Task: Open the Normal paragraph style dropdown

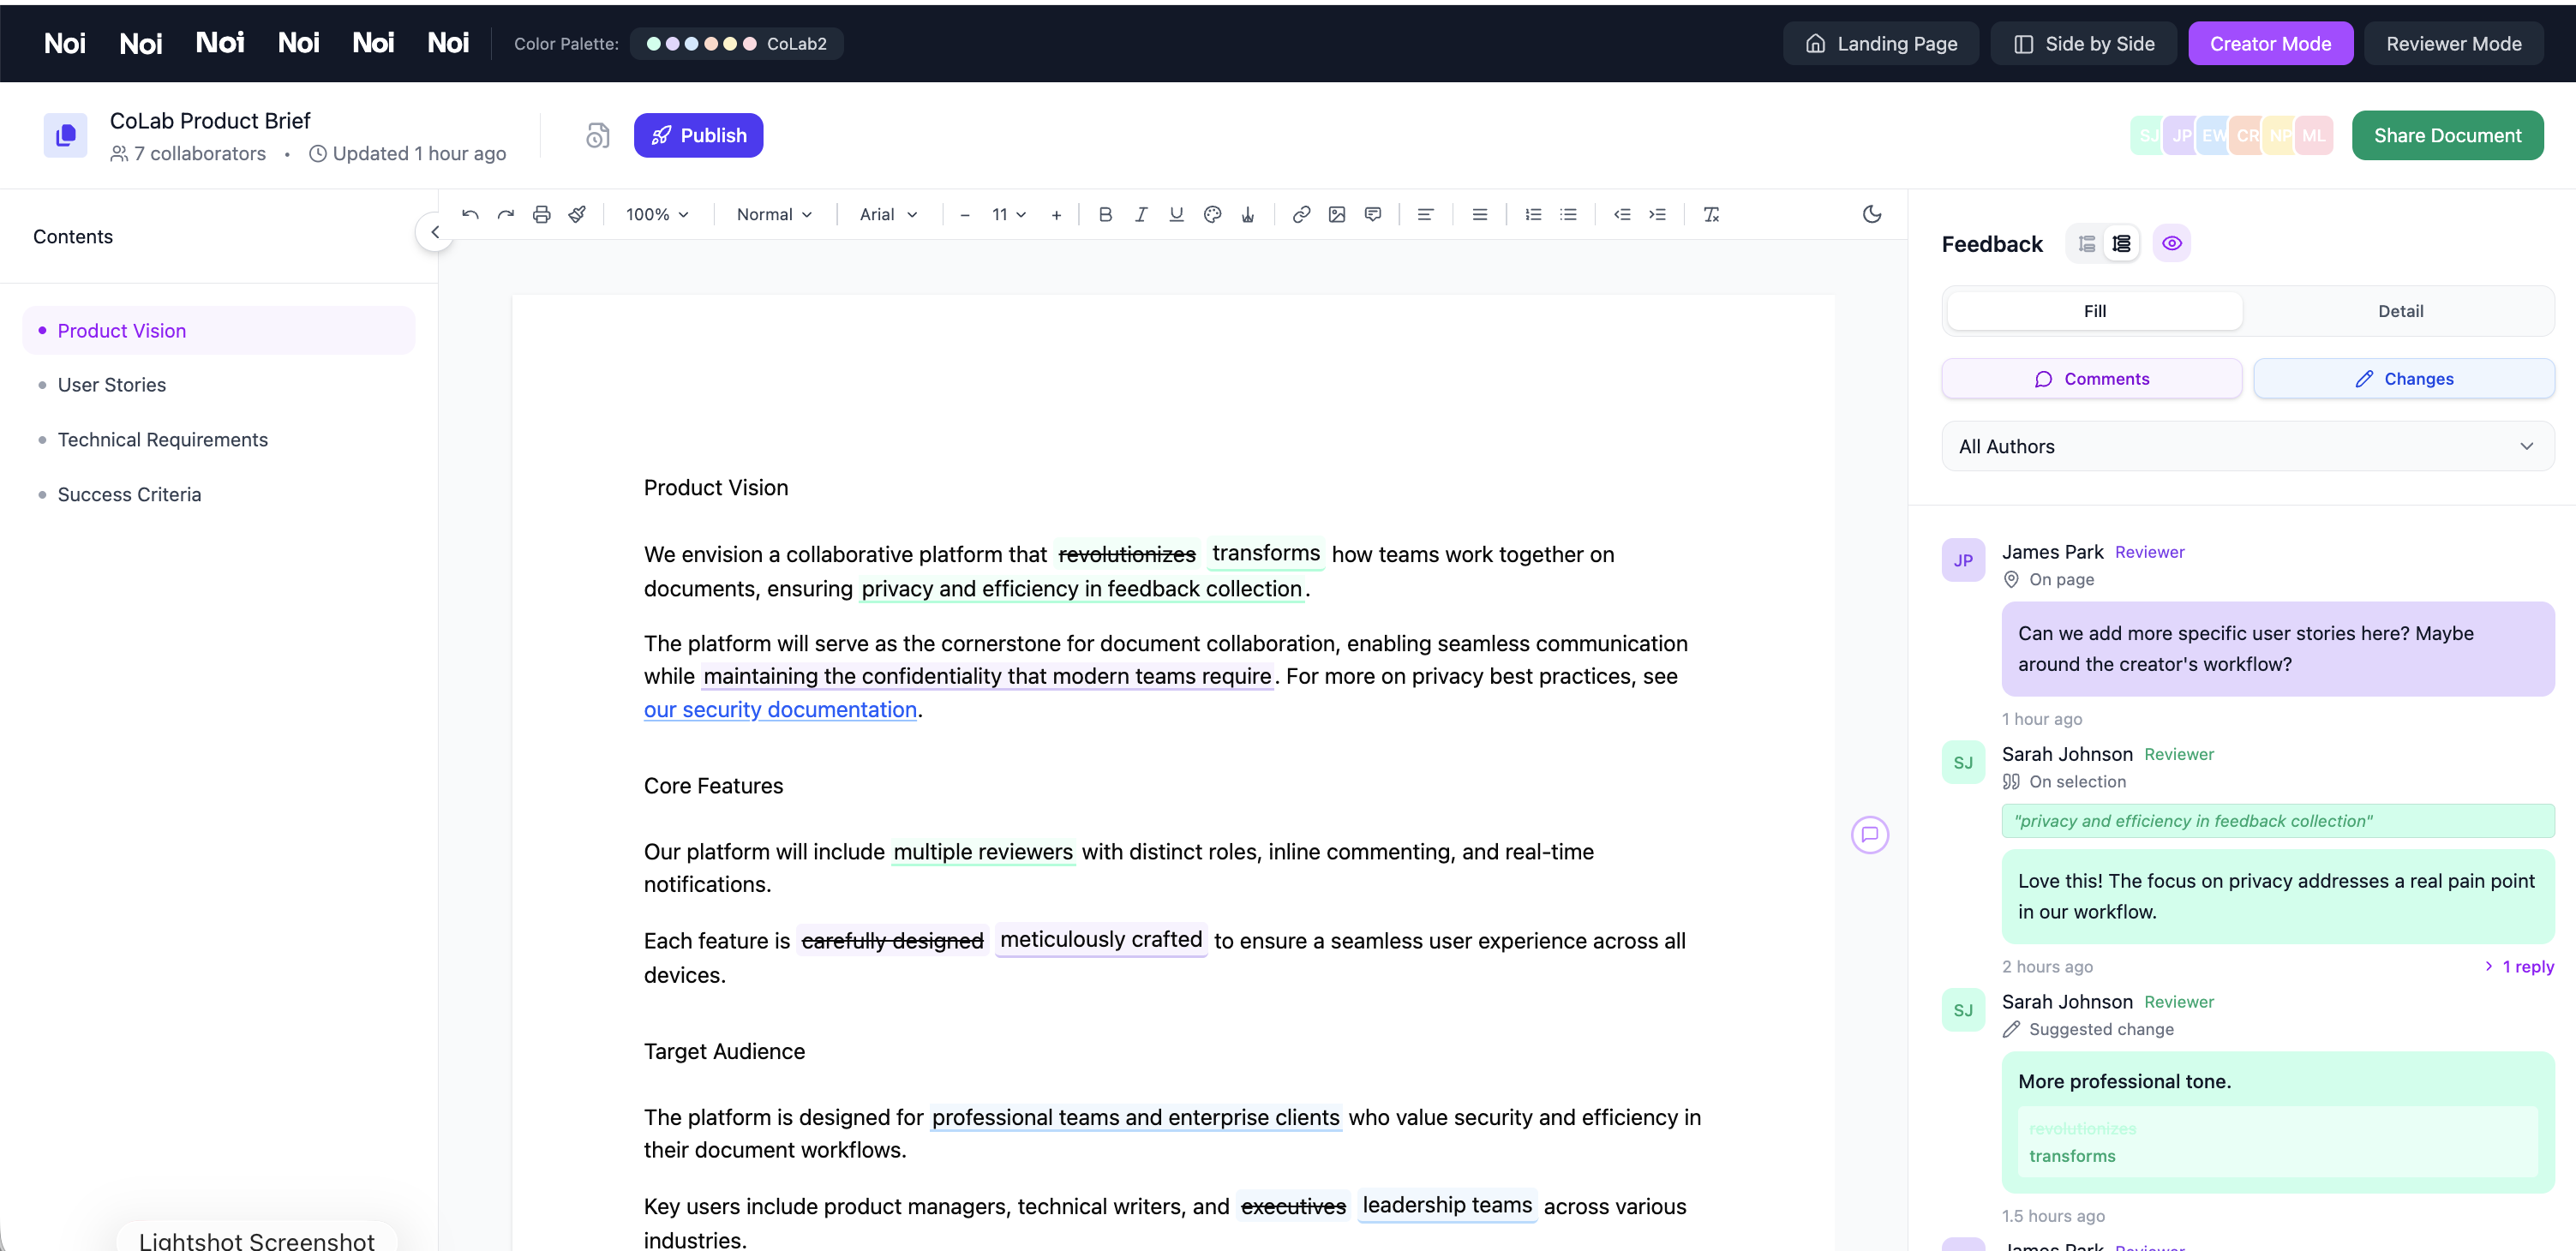Action: point(774,214)
